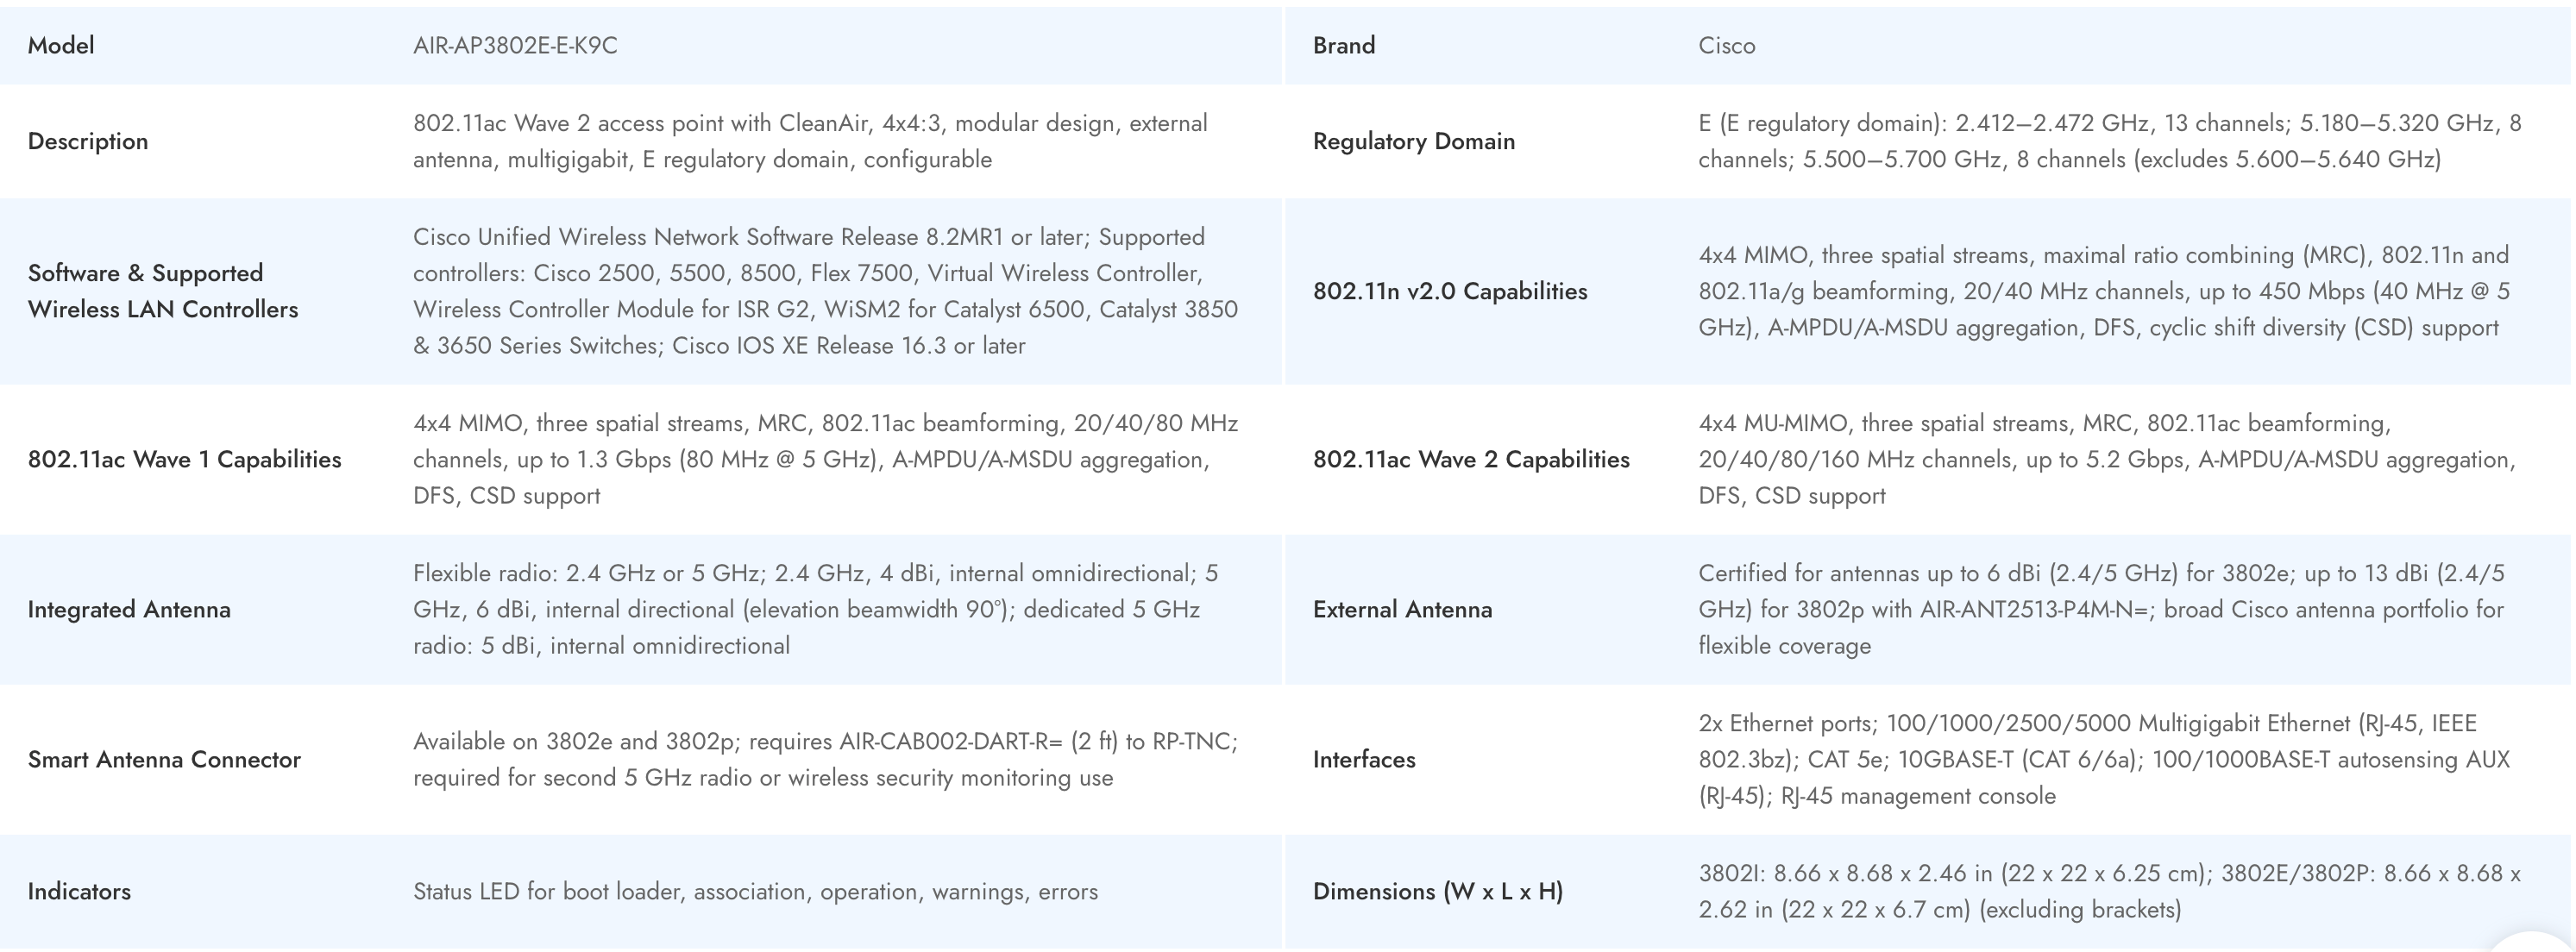Click the Software & Supported Wireless LAN Controllers label
The image size is (2576, 952).
(163, 291)
